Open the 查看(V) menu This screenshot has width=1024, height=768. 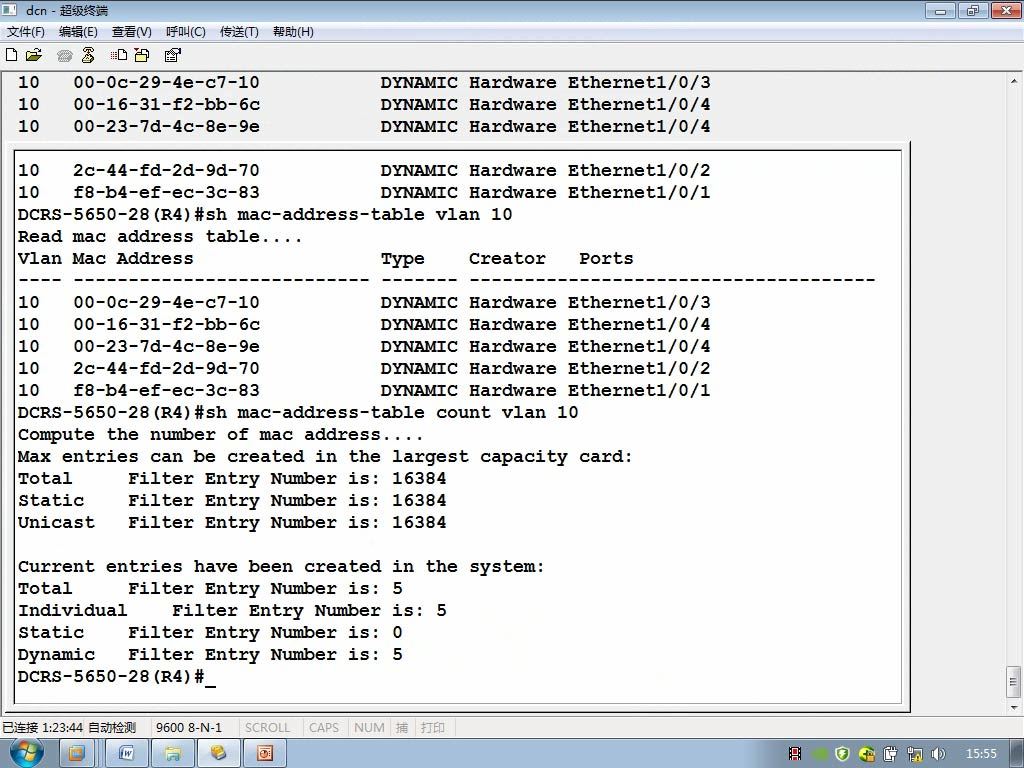click(132, 32)
